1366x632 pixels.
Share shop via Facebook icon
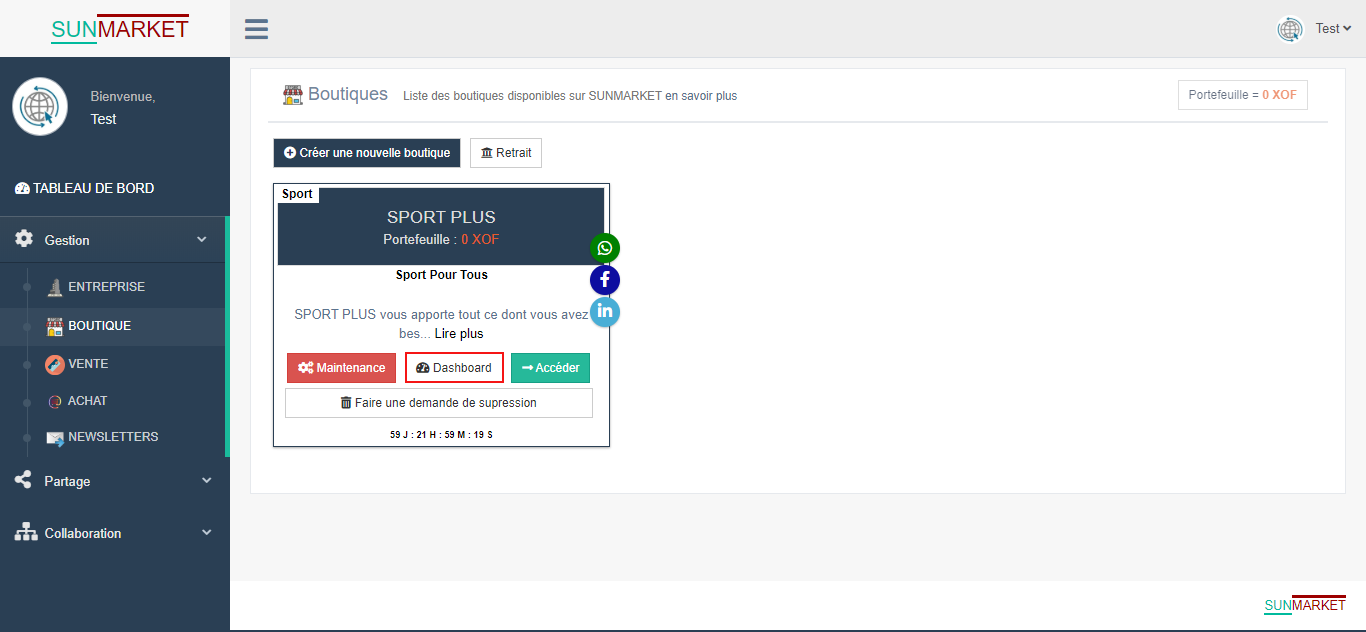point(605,280)
